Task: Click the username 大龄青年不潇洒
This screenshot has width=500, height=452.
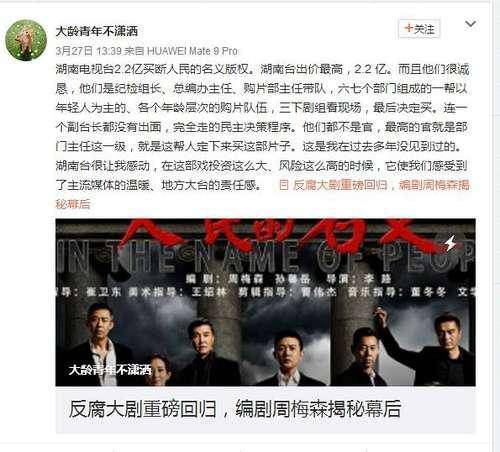Action: click(x=97, y=31)
